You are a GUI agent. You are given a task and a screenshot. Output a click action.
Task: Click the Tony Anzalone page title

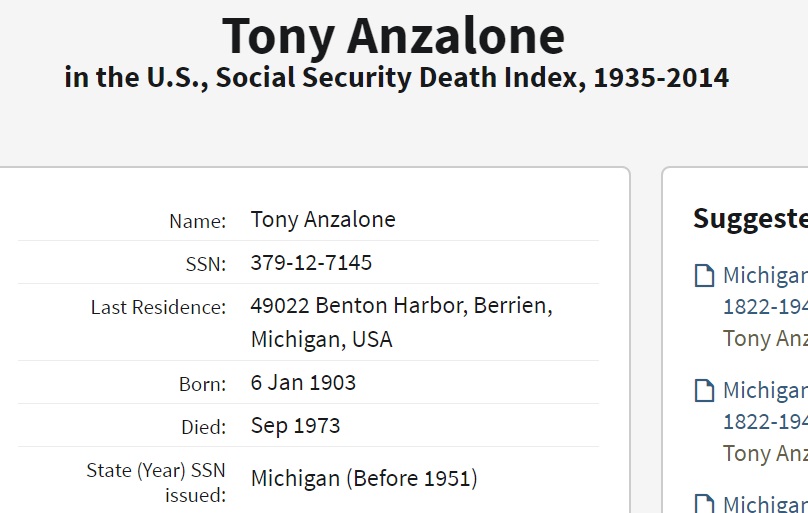click(x=393, y=36)
